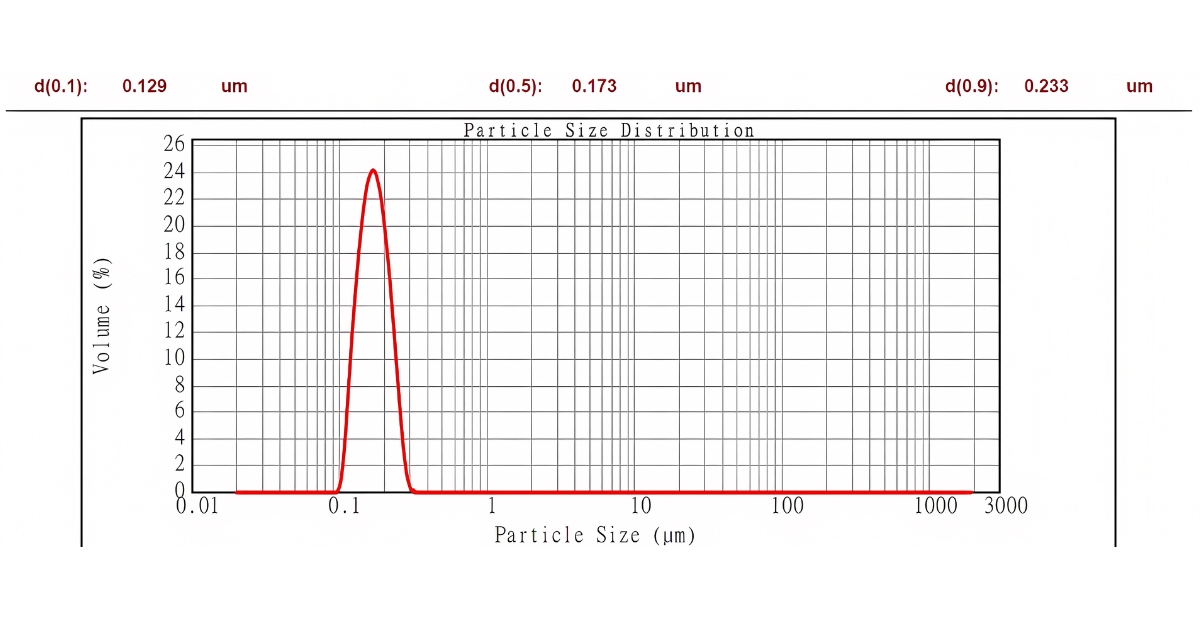
Task: Select the 0.173 median value
Action: click(594, 86)
